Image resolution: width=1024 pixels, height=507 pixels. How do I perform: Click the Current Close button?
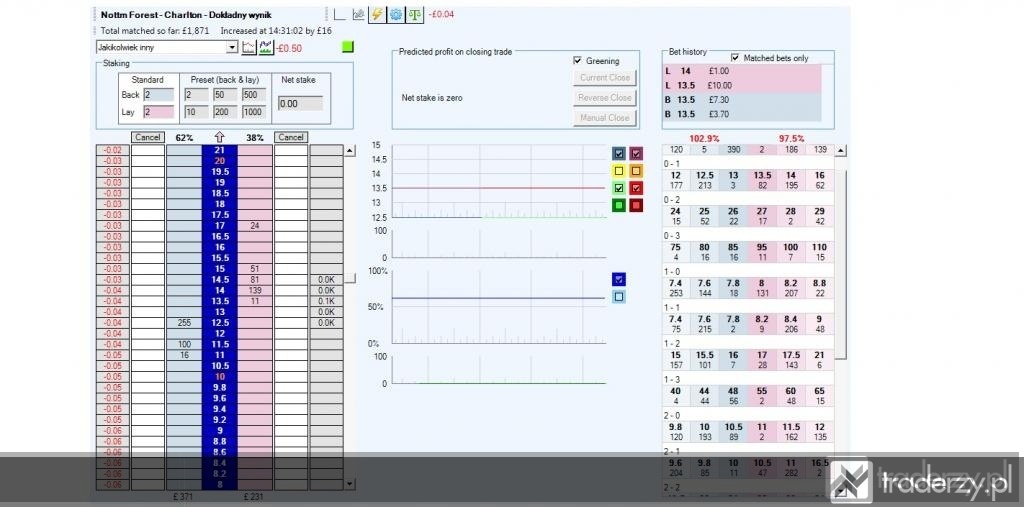coord(605,78)
